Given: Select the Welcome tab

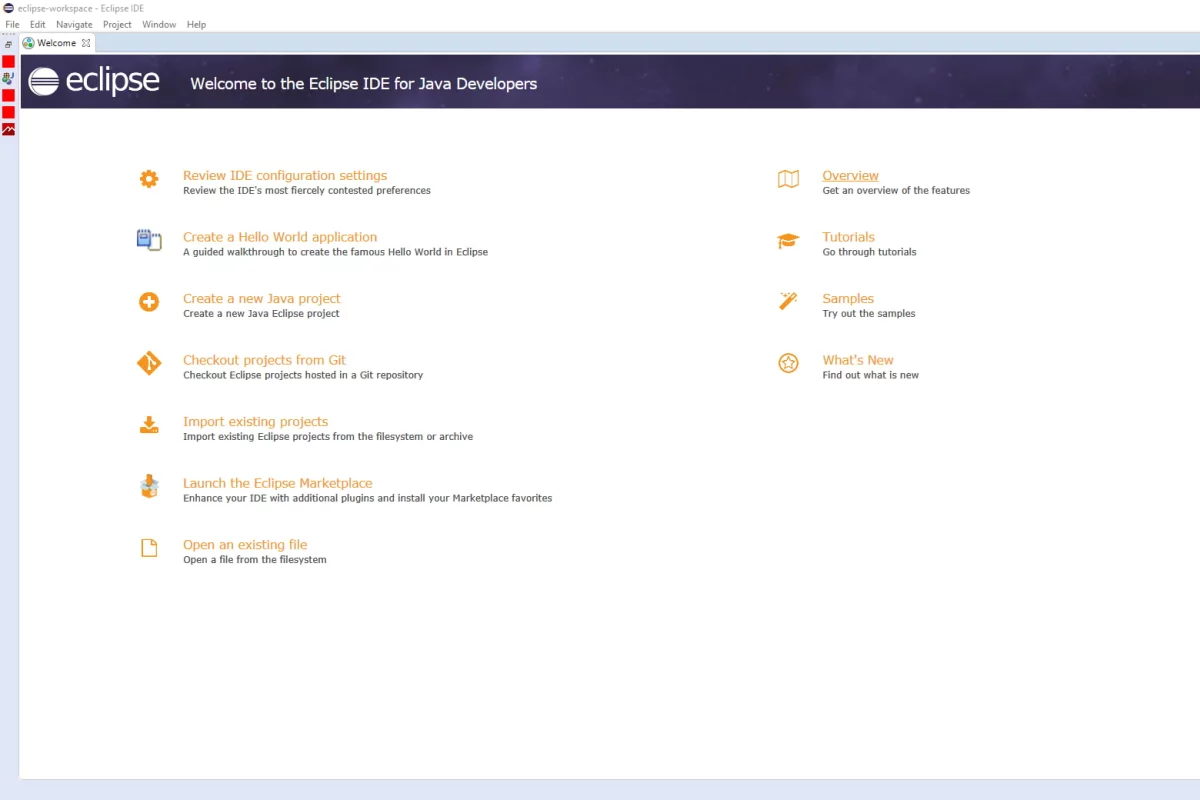Looking at the screenshot, I should tap(56, 43).
